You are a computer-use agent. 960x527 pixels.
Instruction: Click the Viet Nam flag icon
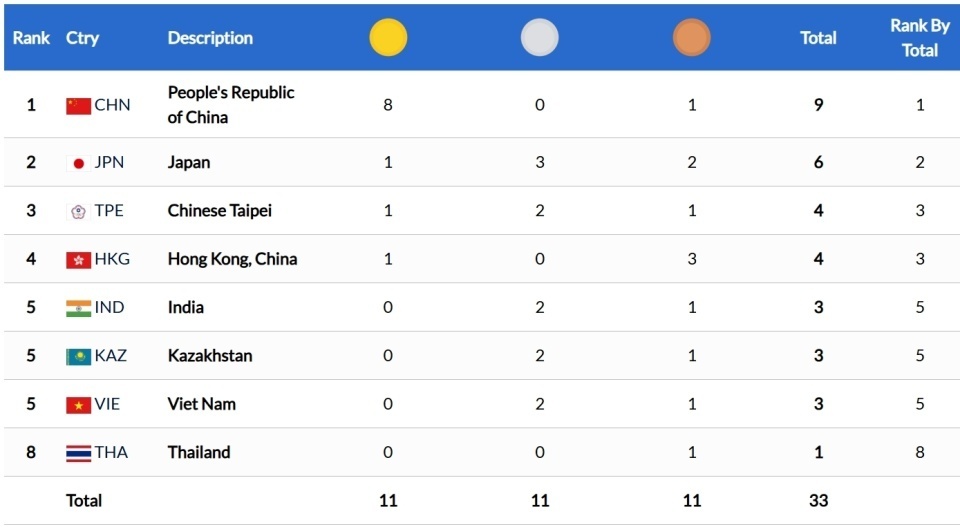coord(78,405)
